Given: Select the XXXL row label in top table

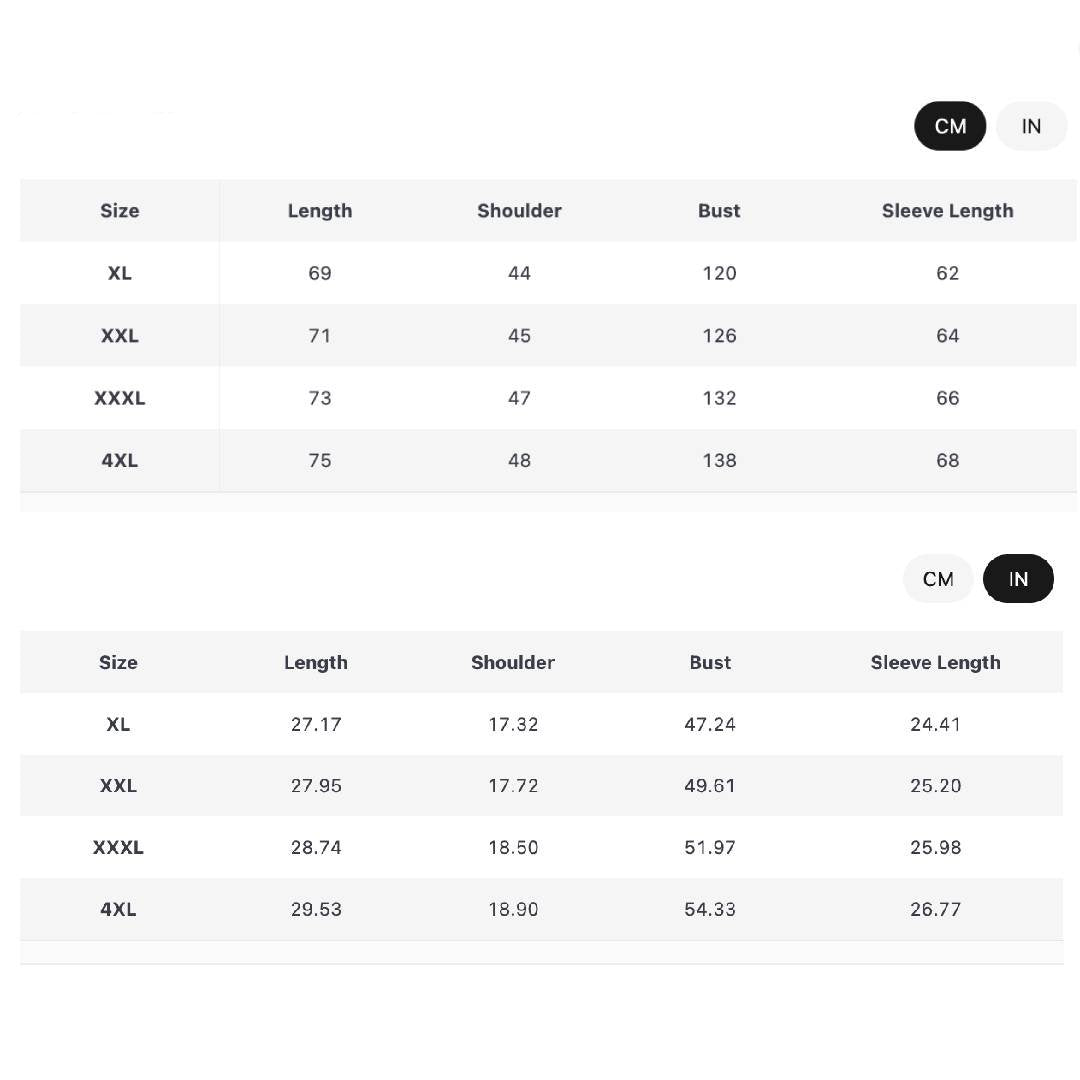Looking at the screenshot, I should 119,398.
